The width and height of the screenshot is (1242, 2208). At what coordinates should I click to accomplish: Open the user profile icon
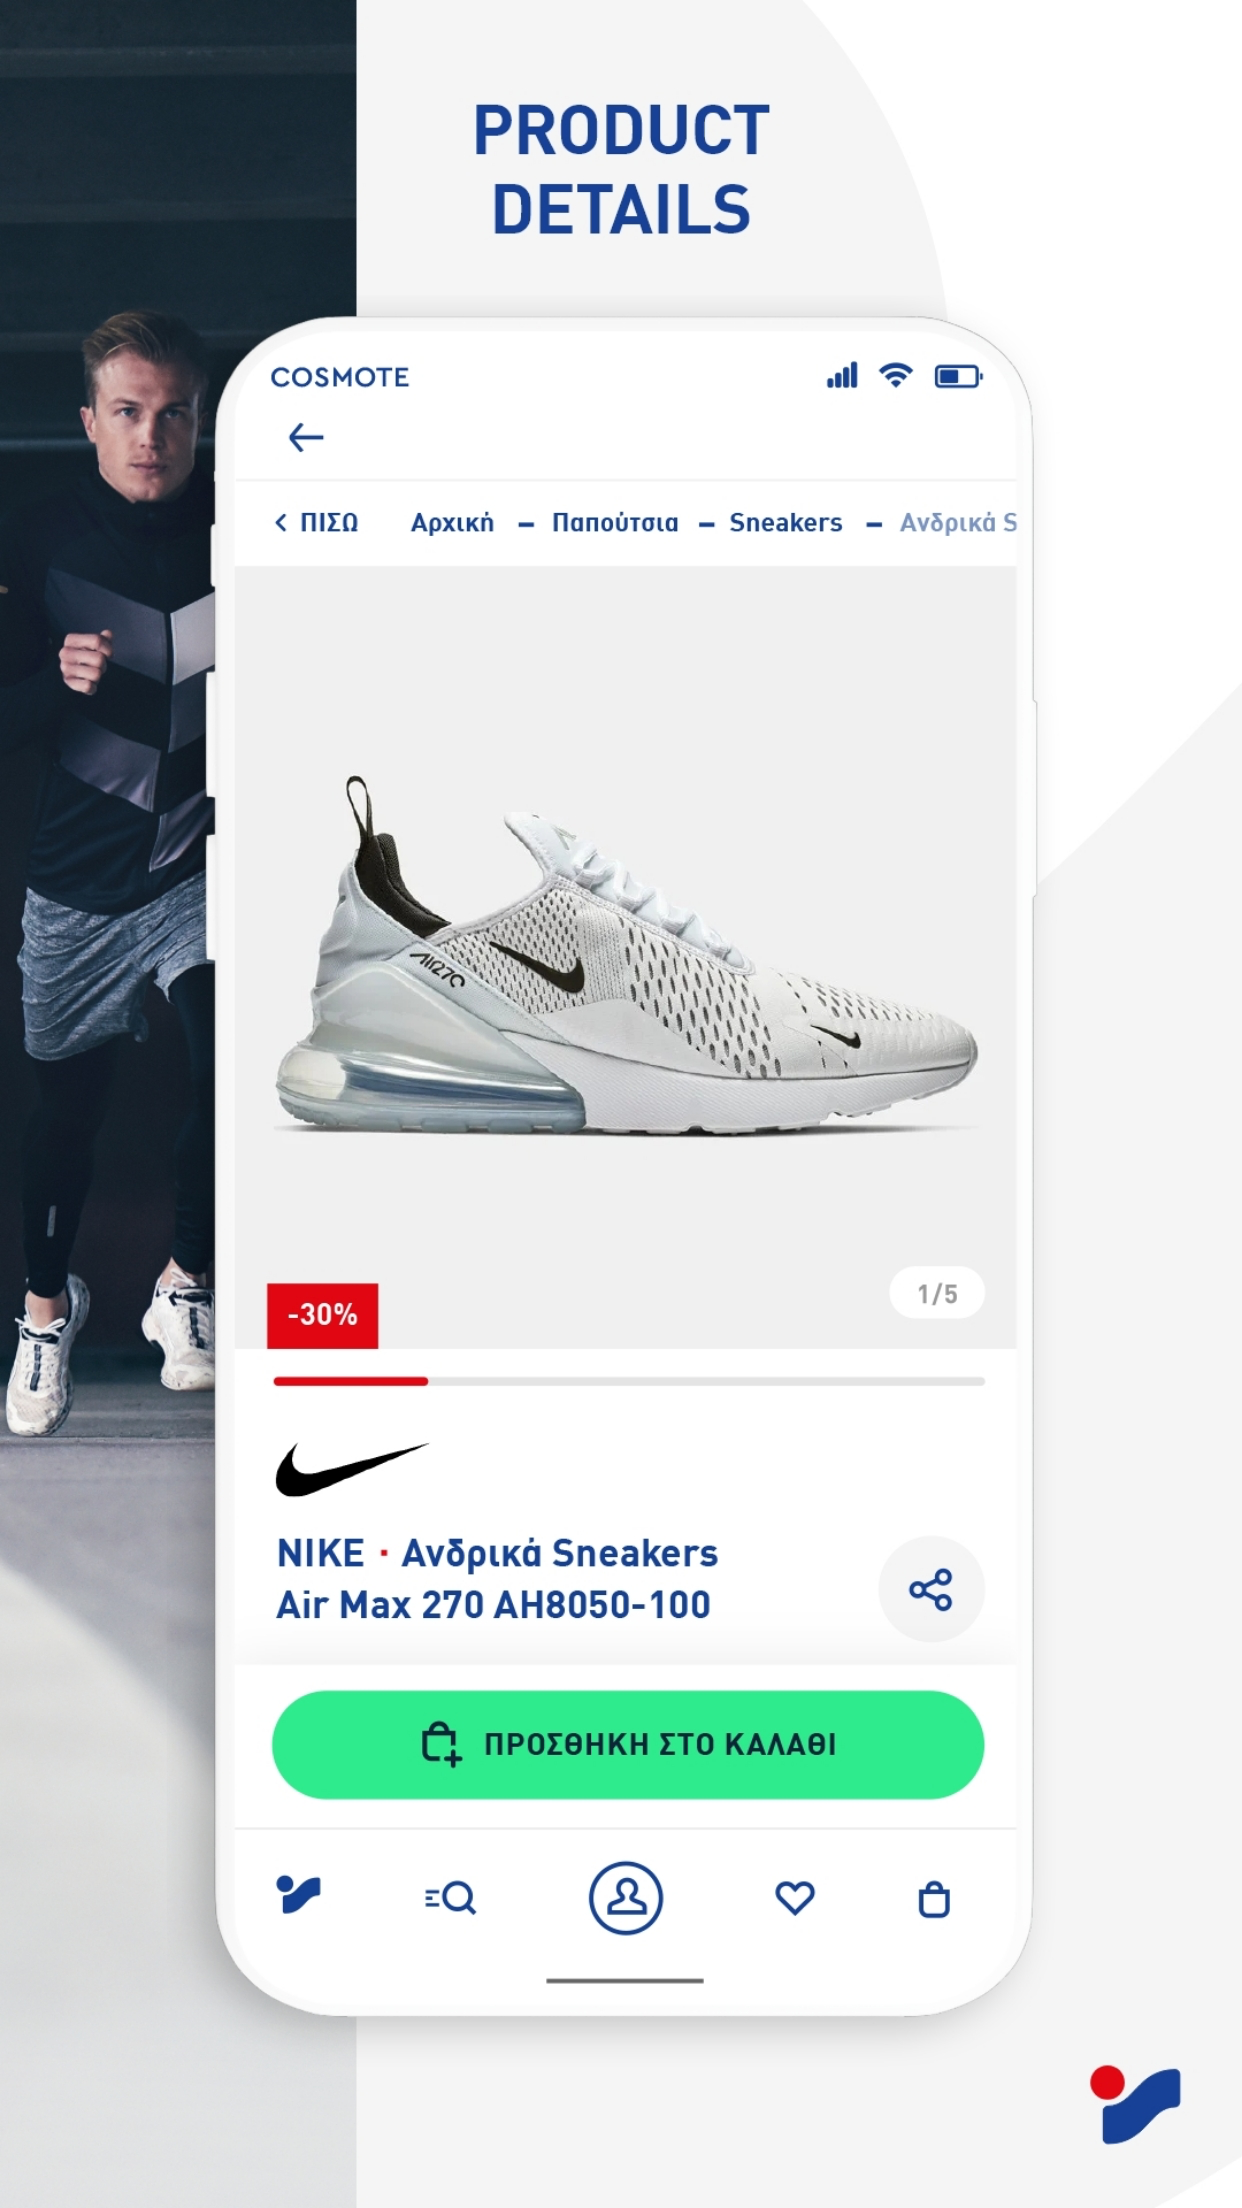pos(626,1897)
